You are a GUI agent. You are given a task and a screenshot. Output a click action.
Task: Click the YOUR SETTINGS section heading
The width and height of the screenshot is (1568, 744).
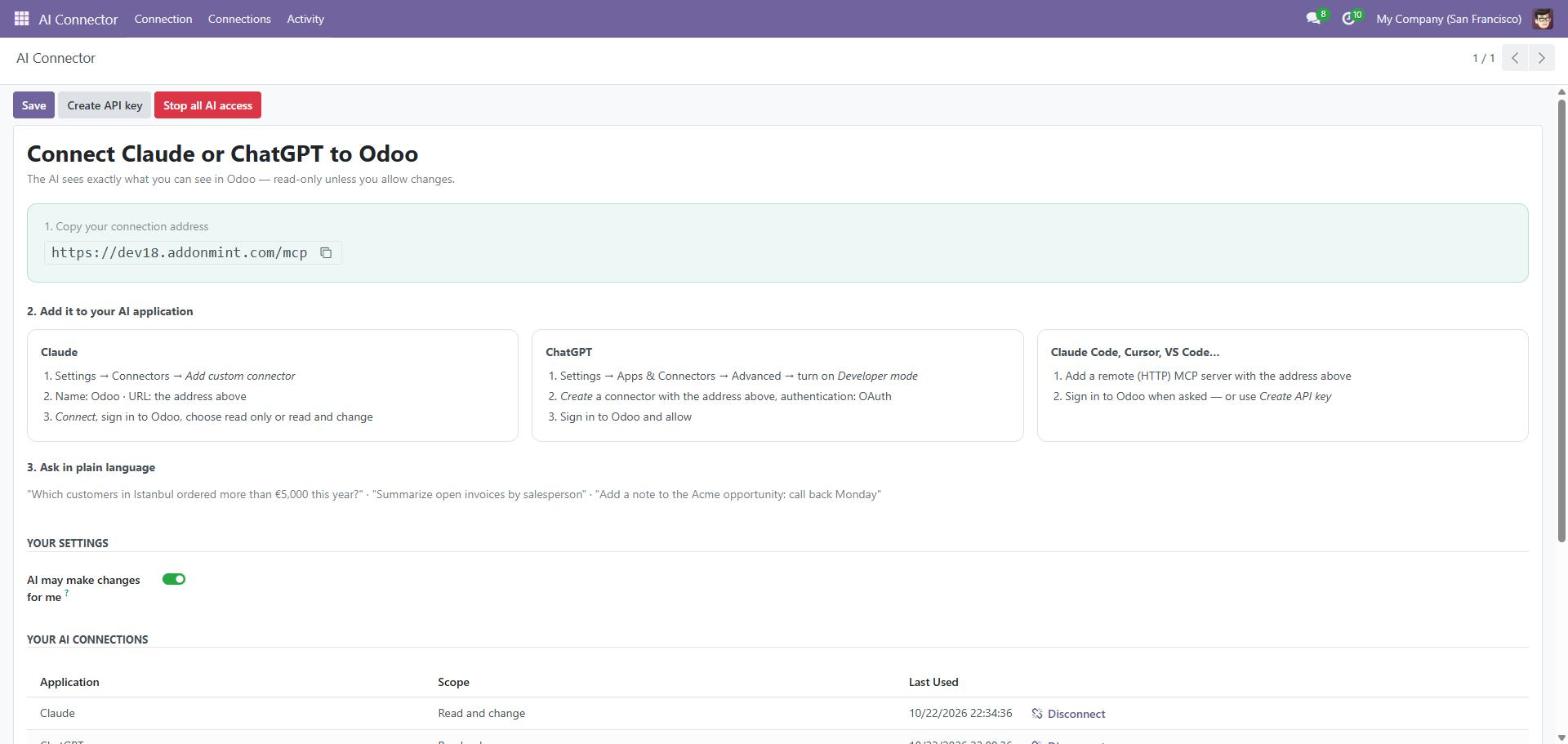coord(67,544)
